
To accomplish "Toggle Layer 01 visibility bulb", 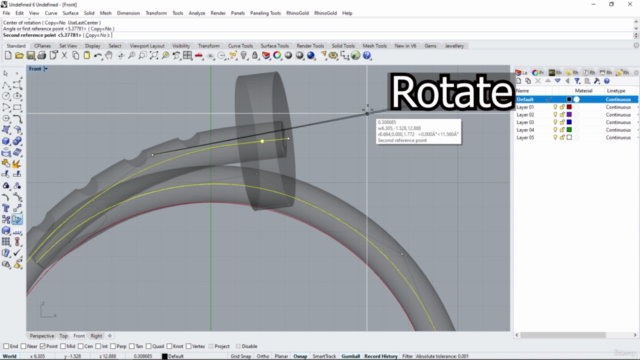I will 555,107.
